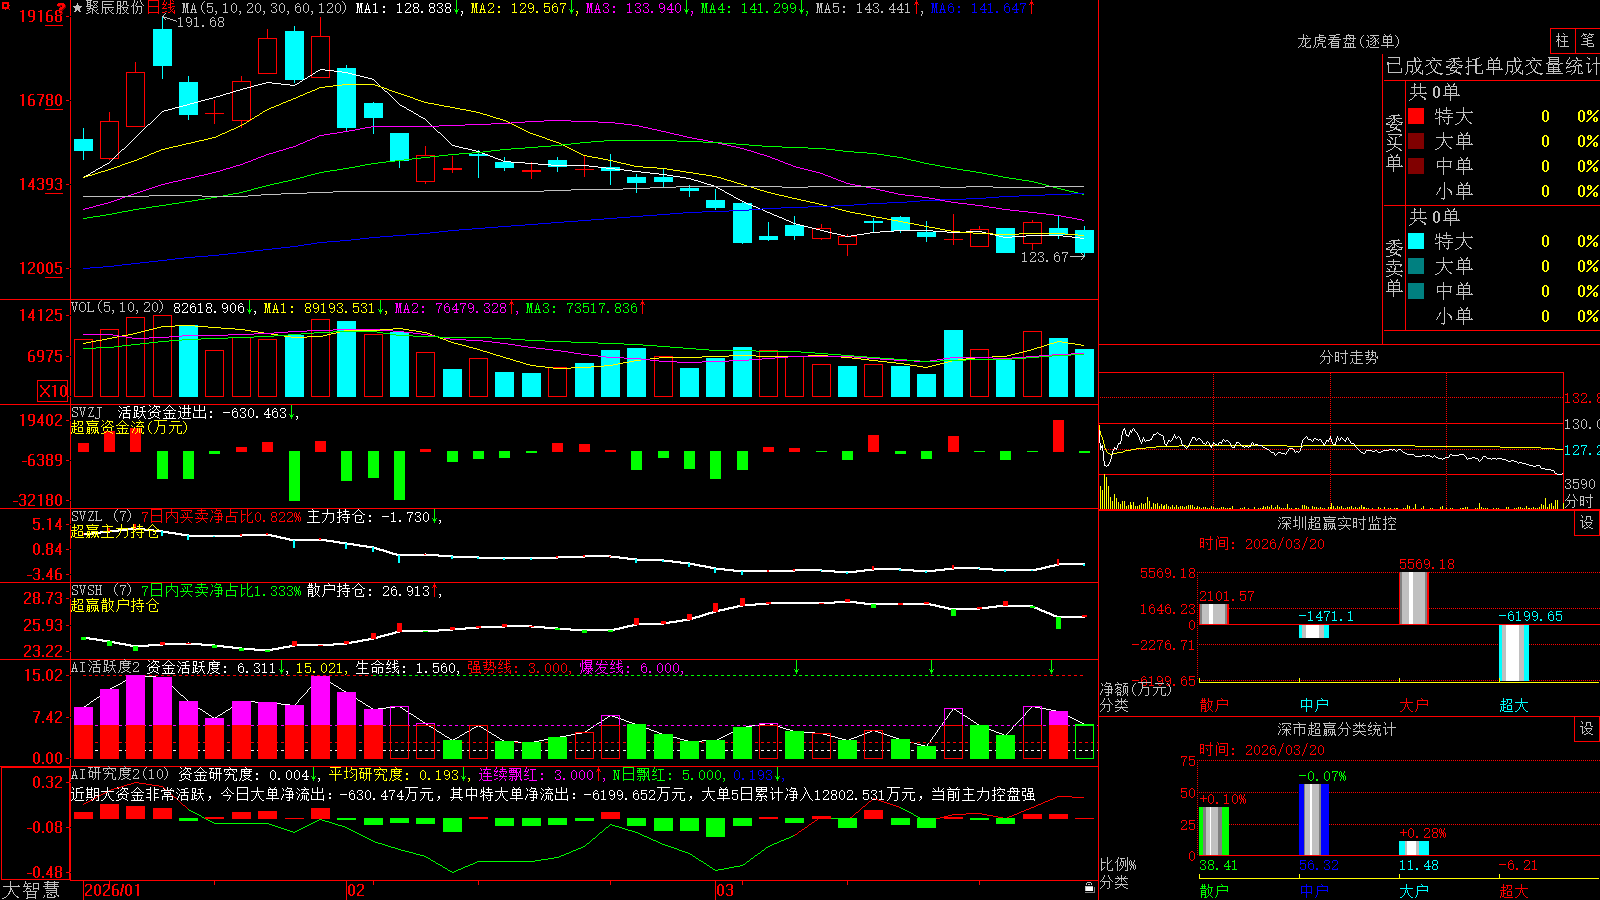
Task: Click the 主力持仓: -1.730 value
Action: [368, 517]
